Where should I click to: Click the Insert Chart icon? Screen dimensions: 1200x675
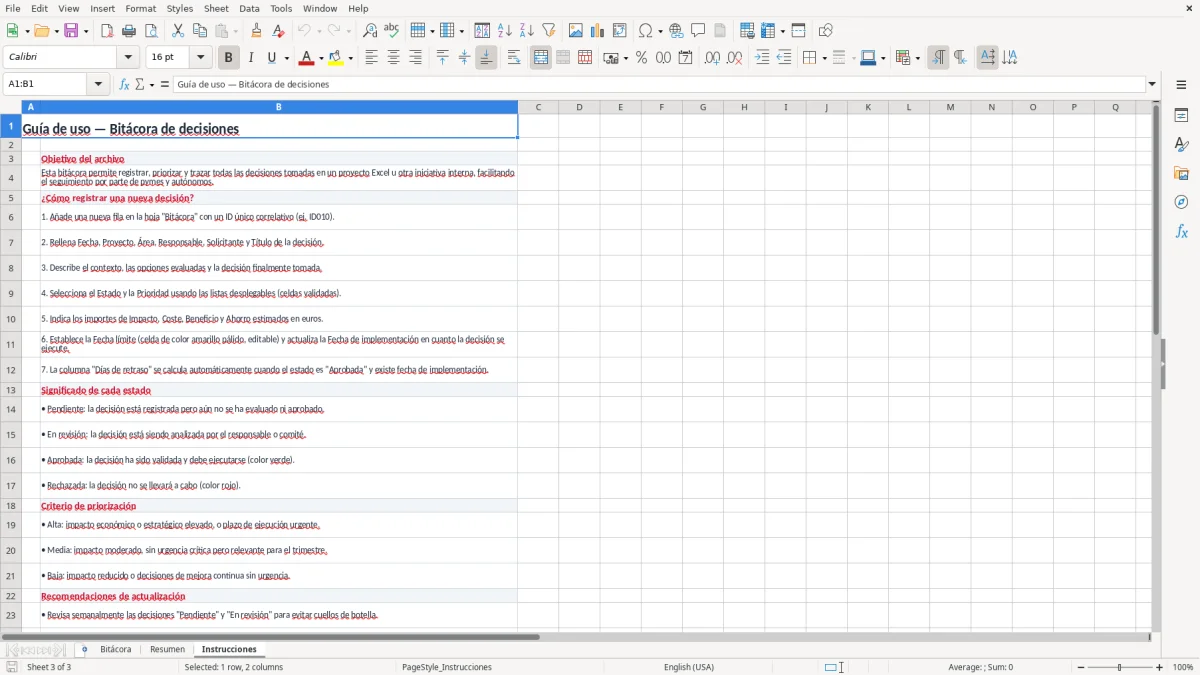(x=598, y=31)
